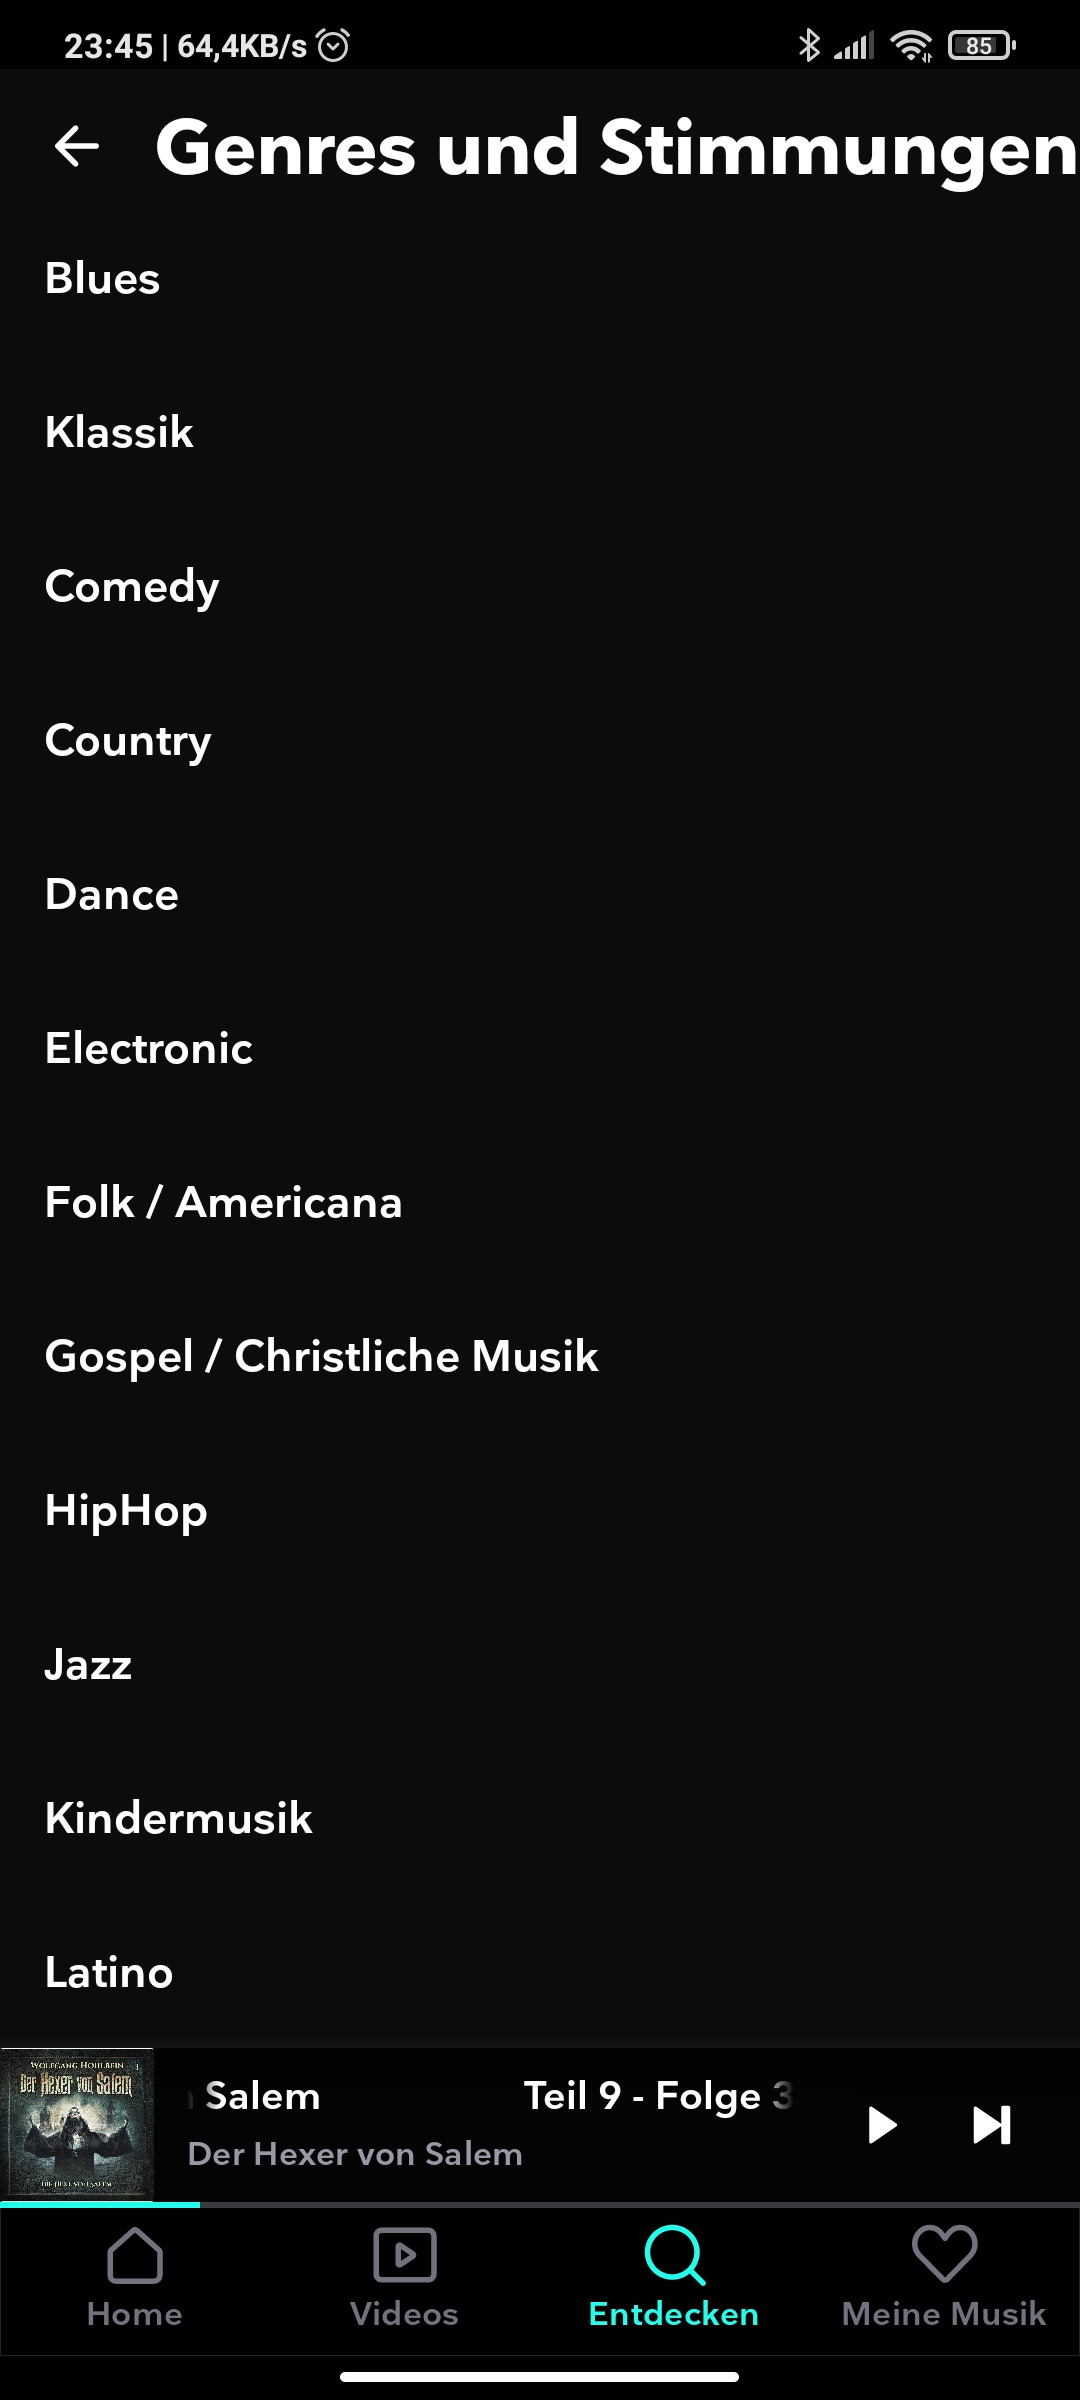The image size is (1080, 2400).
Task: Go back using the arrow icon
Action: pos(77,146)
